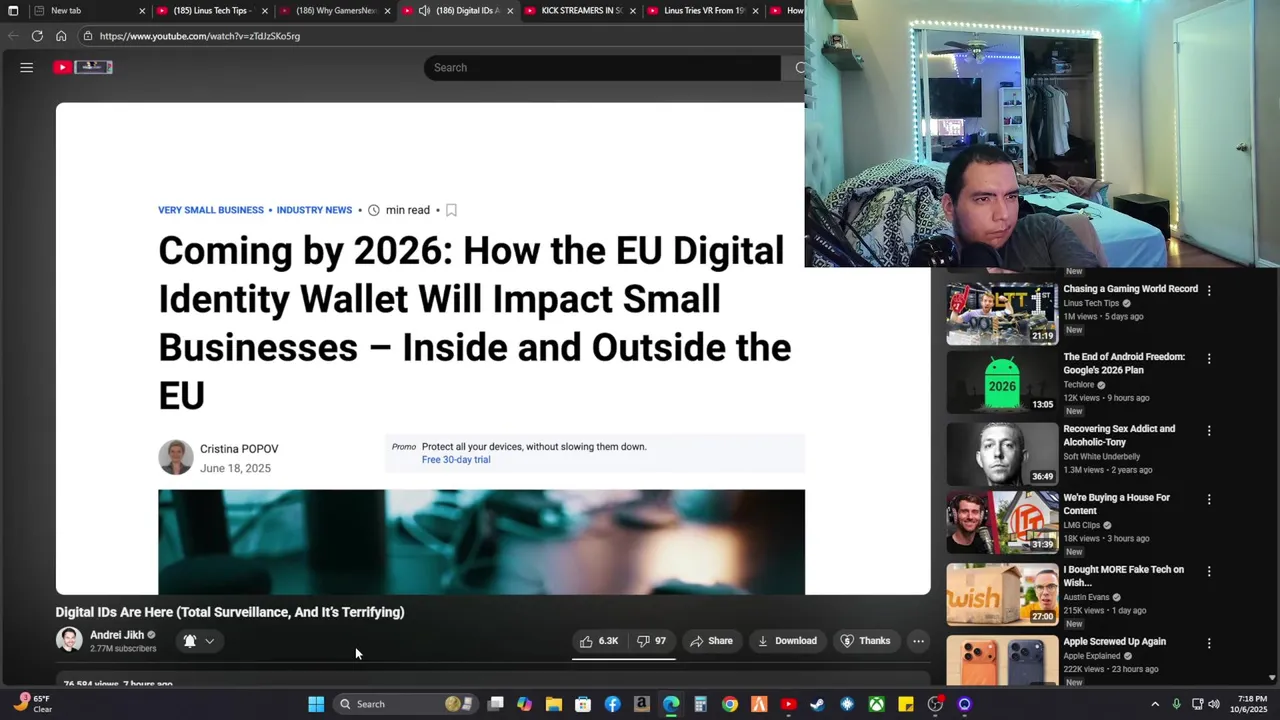Open Microsoft Edge taskbar icon
Viewport: 1280px width, 720px height.
pos(671,704)
